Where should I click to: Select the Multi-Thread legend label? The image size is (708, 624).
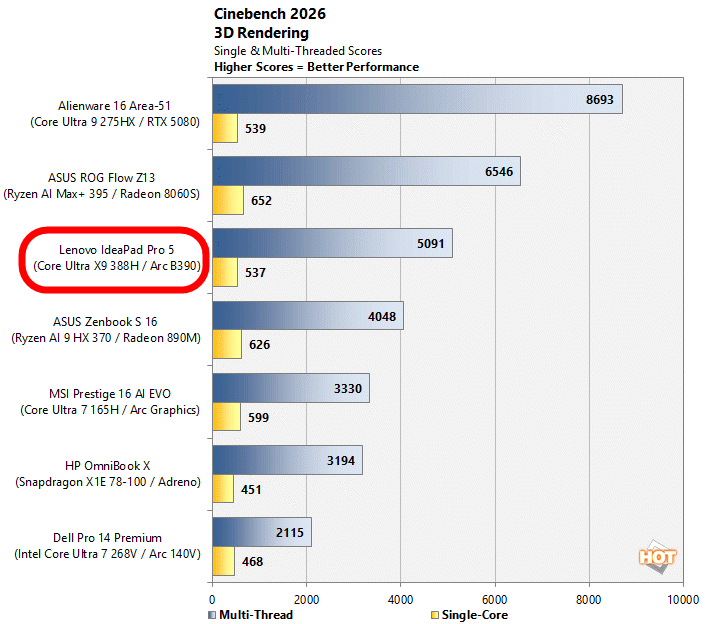pyautogui.click(x=256, y=614)
